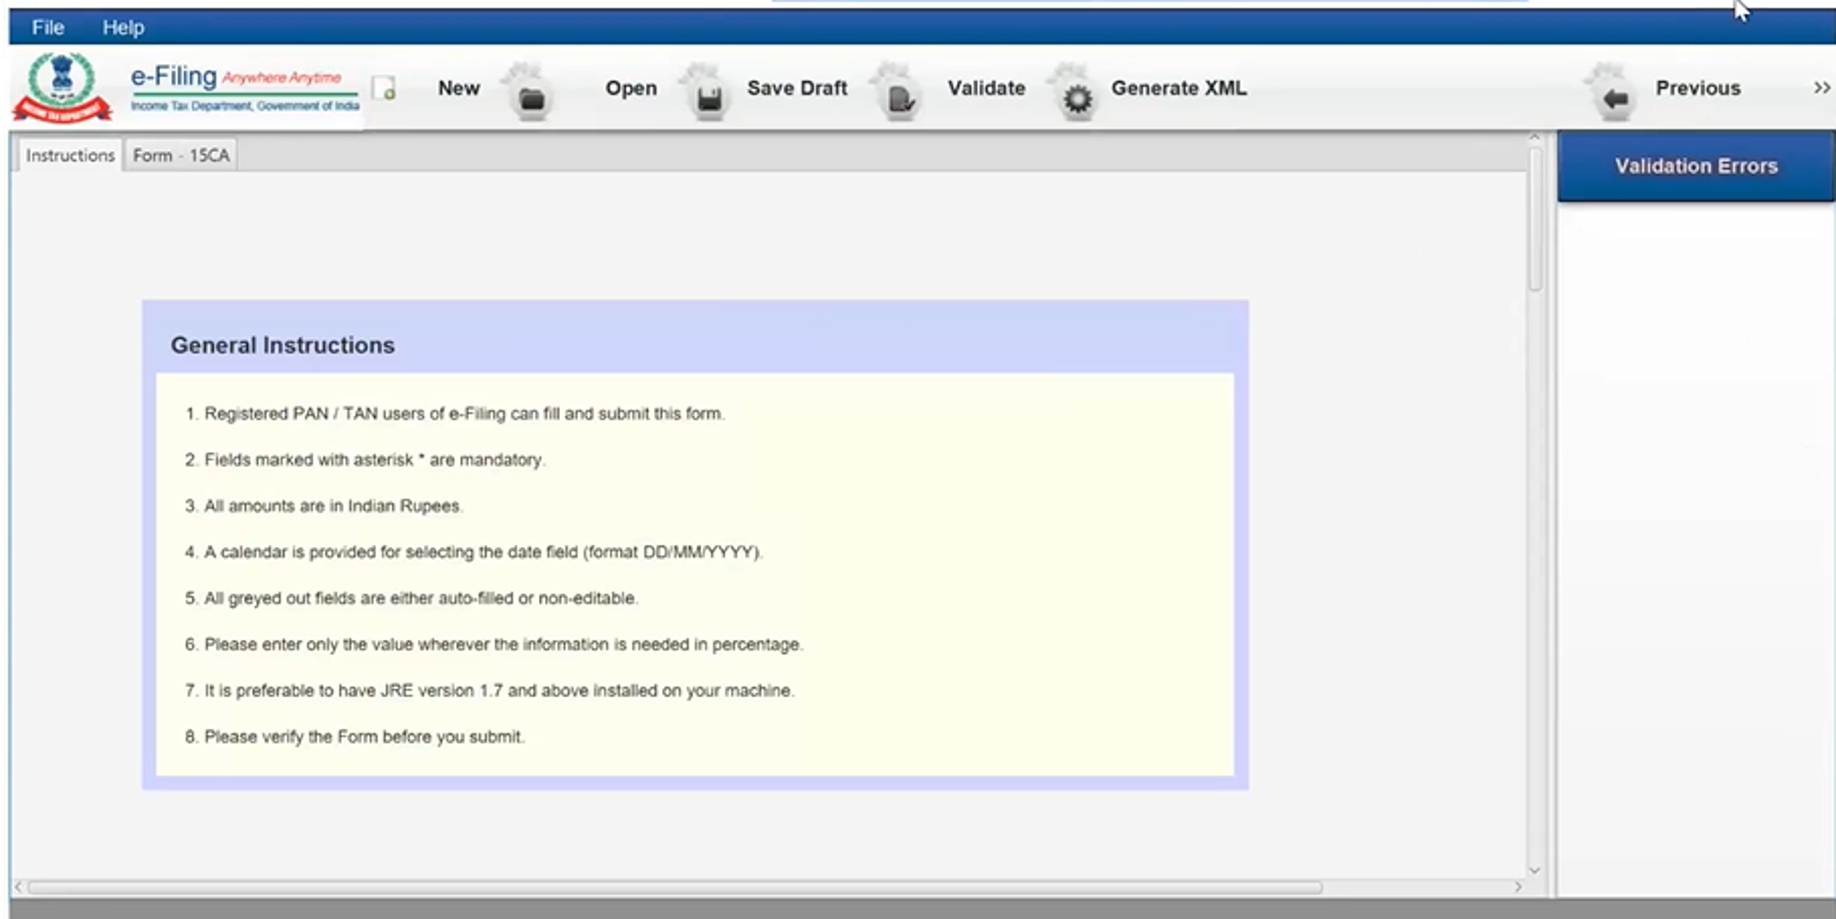Viewport: 1836px width, 919px height.
Task: Click the Income Tax Department emblem logo
Action: coord(62,87)
